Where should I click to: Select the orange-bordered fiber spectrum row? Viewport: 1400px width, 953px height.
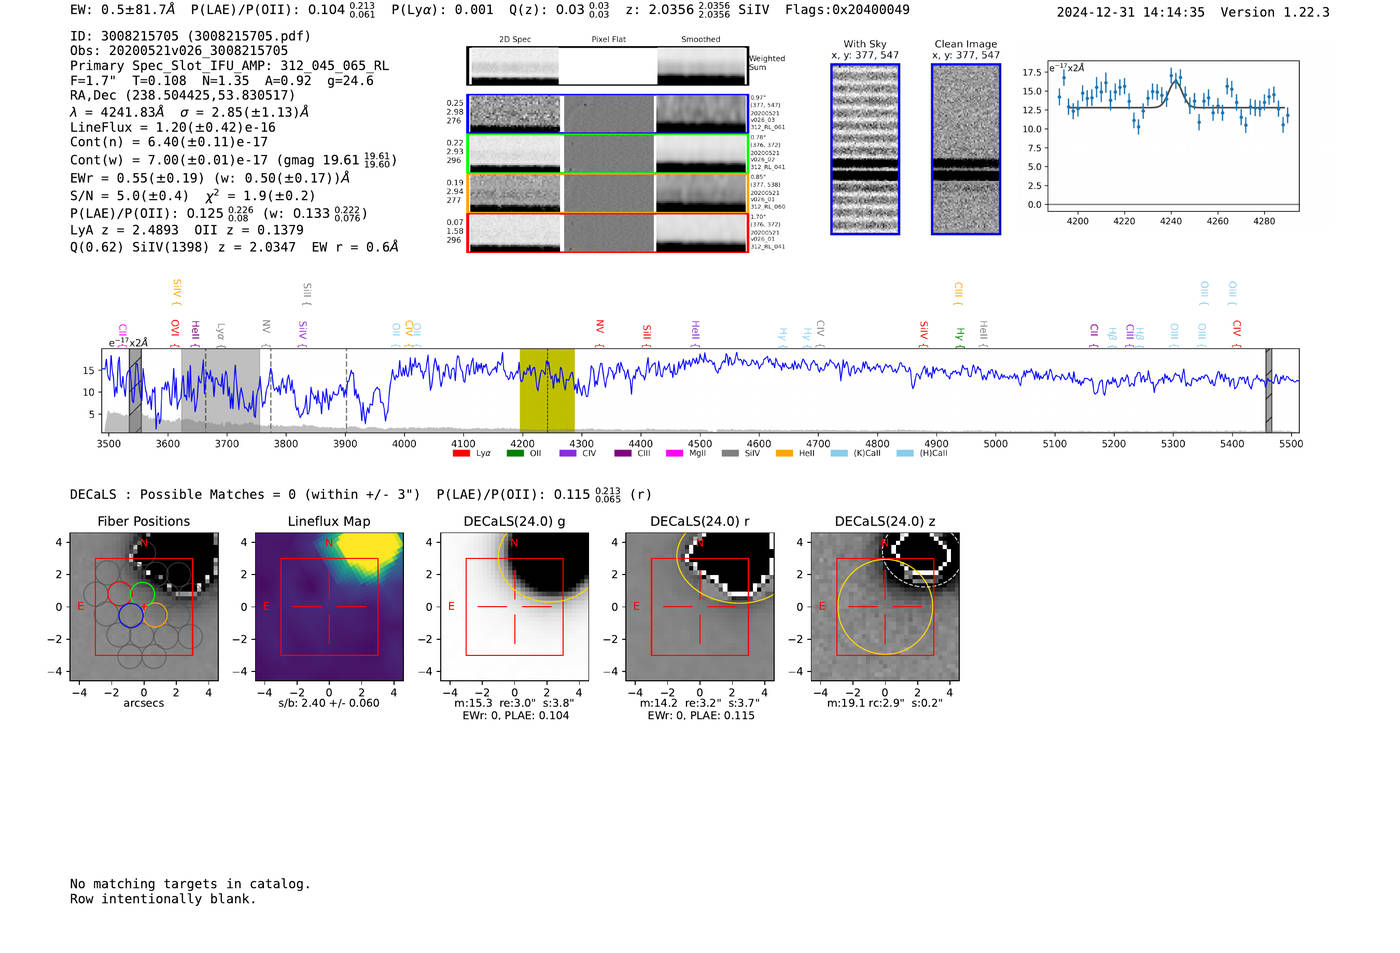pos(607,193)
